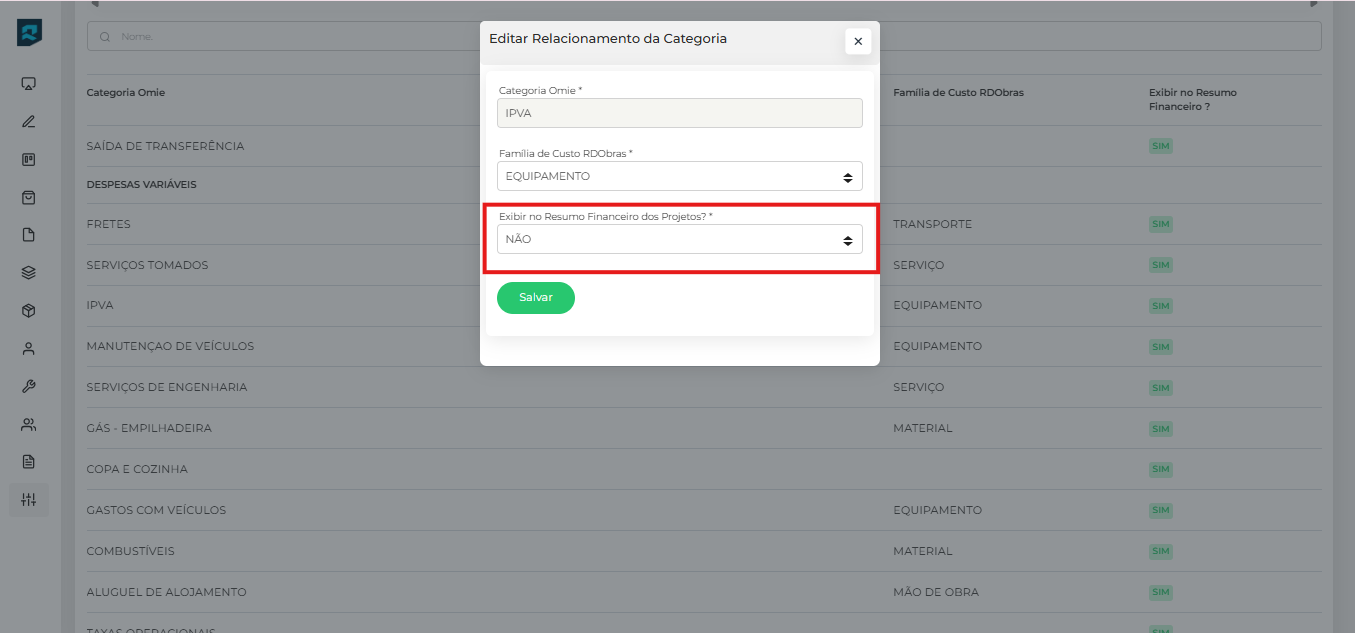
Task: Open the box package sidebar icon
Action: pyautogui.click(x=29, y=311)
